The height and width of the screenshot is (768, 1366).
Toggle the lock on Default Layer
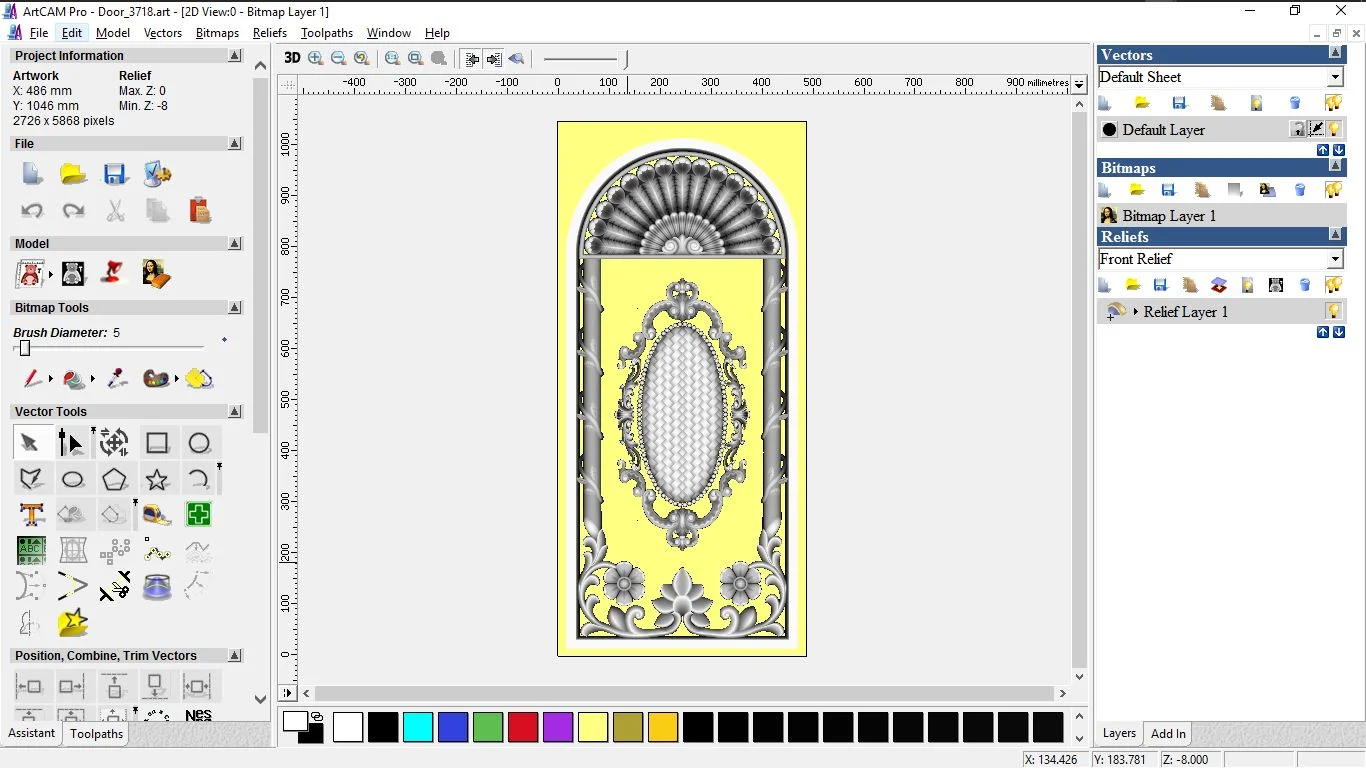point(1297,129)
